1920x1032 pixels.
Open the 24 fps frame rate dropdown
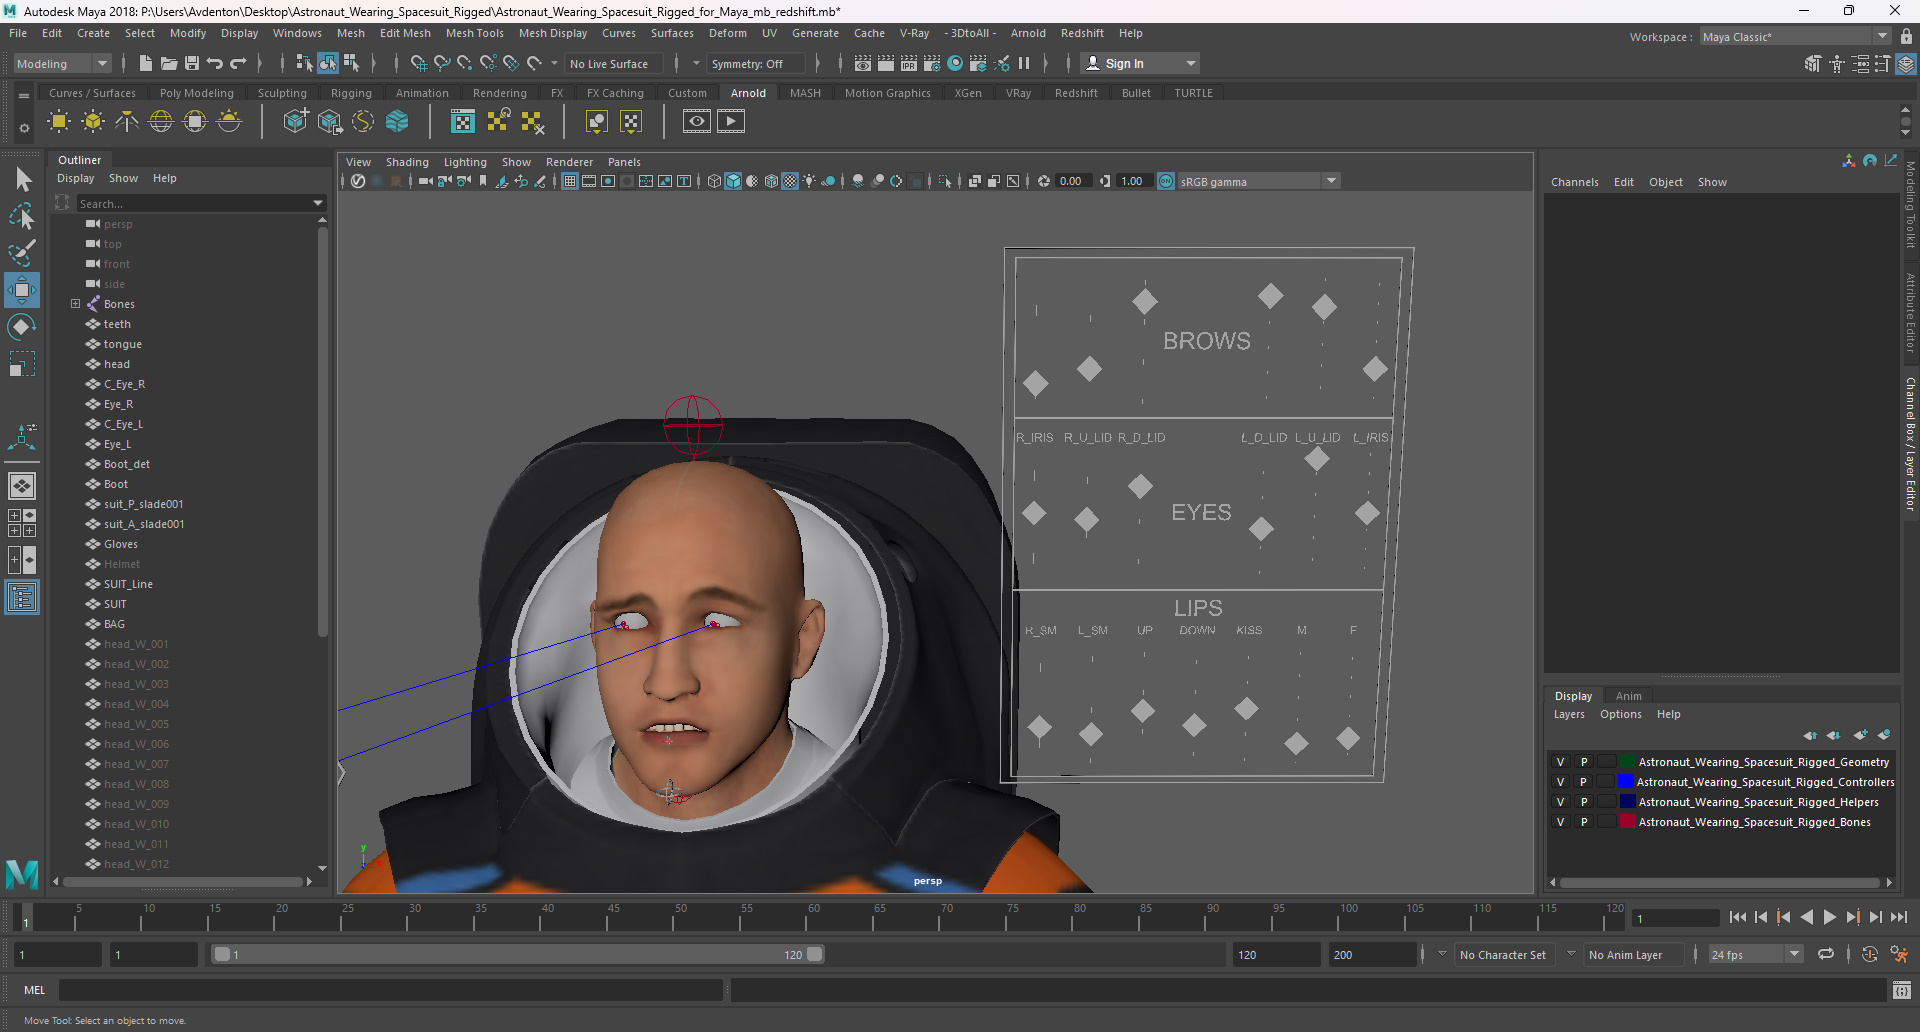tap(1755, 954)
